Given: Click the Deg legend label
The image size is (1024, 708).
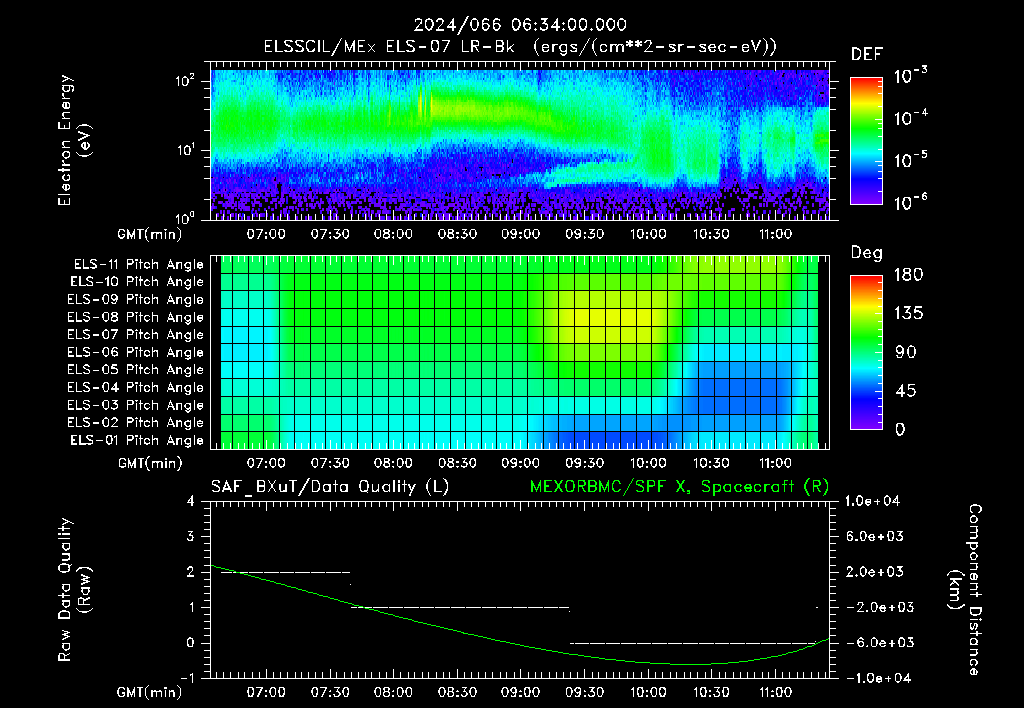Looking at the screenshot, I should click(867, 253).
